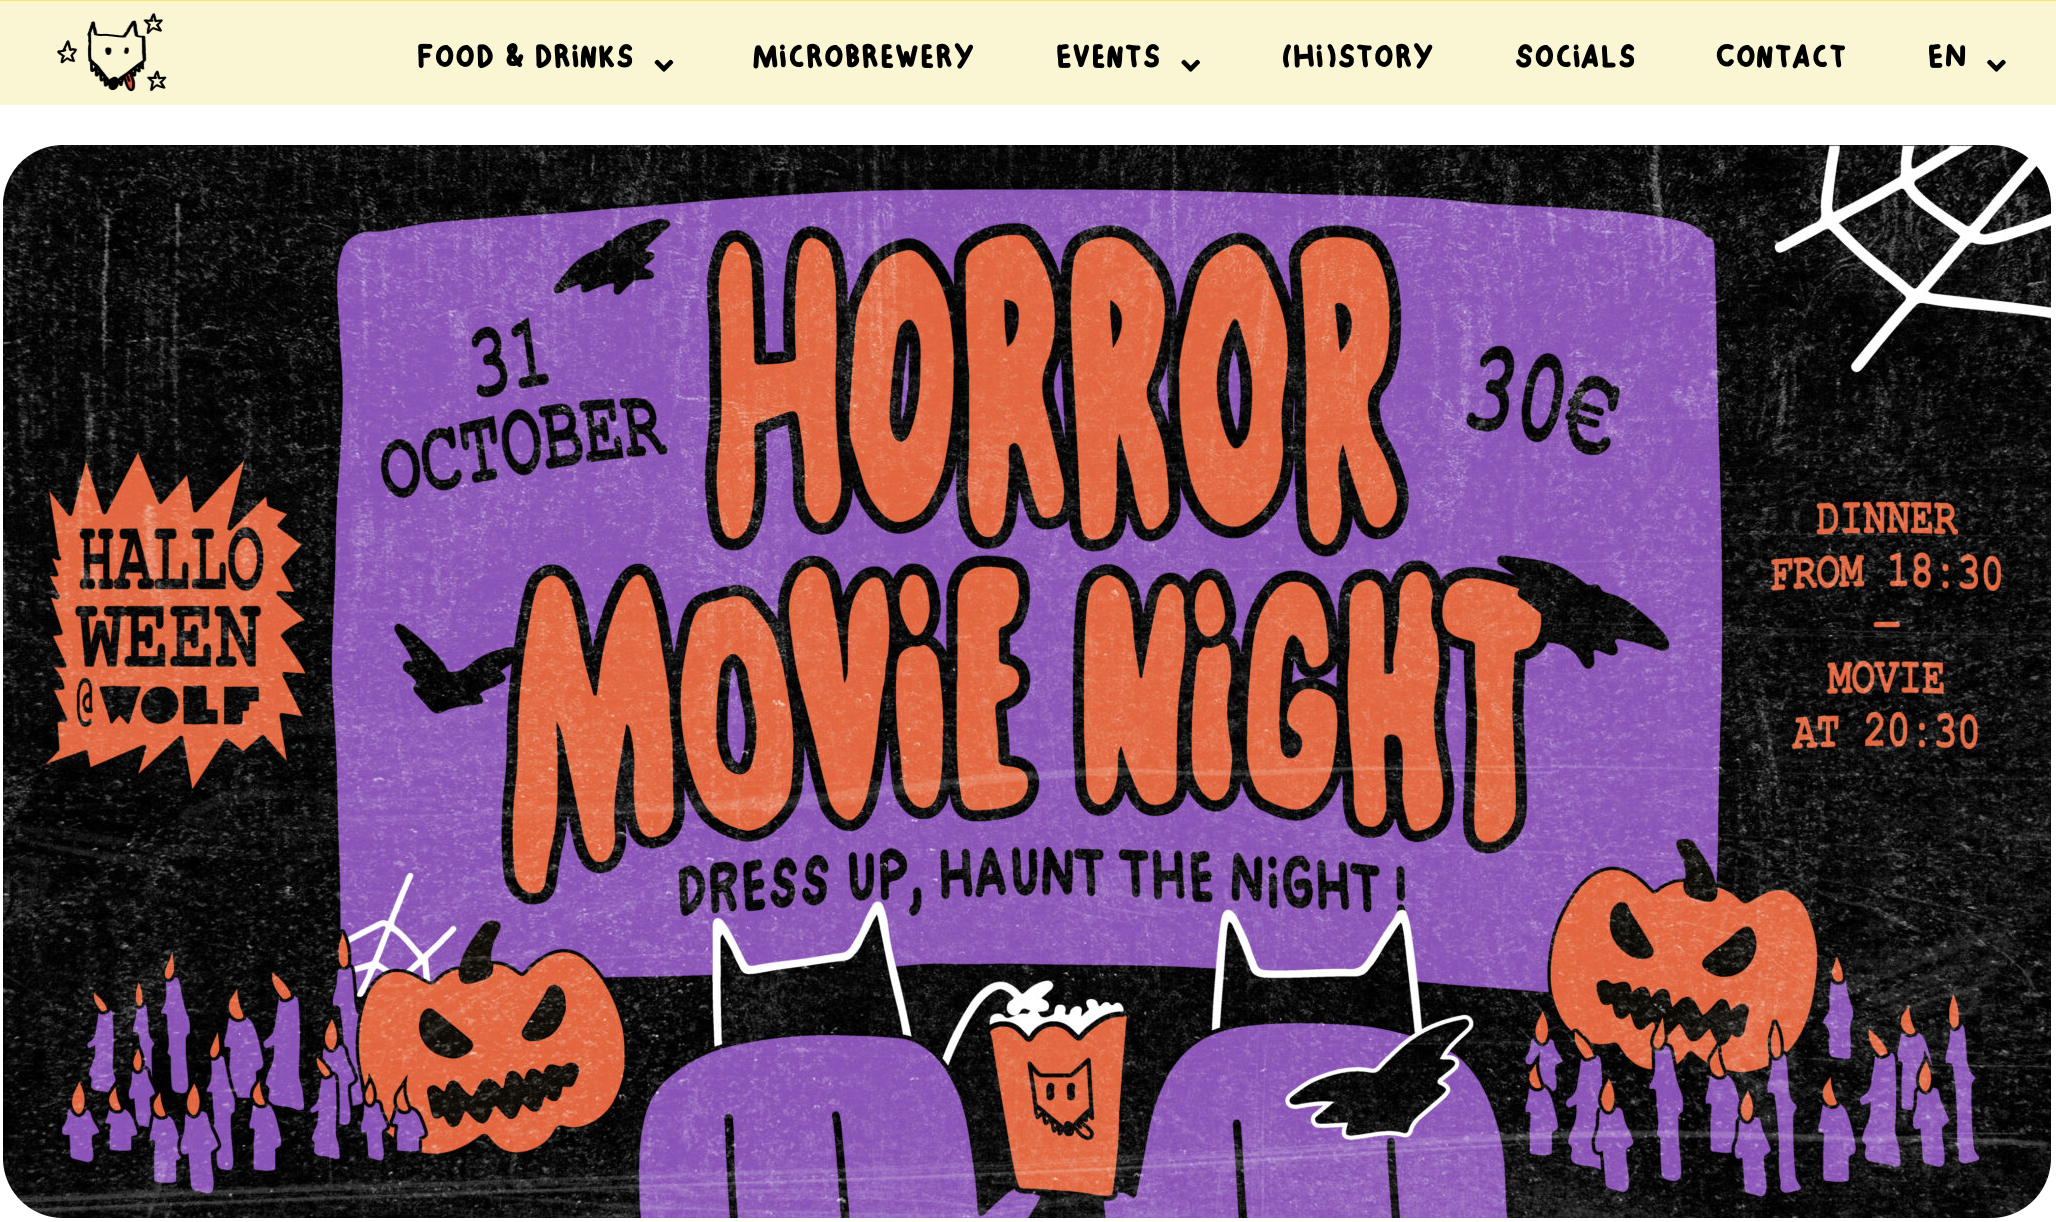Select the Events menu label
The image size is (2056, 1222).
tap(1108, 56)
